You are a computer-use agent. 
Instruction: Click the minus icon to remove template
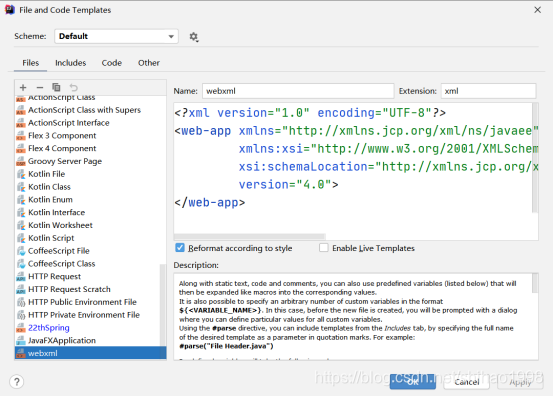point(40,87)
